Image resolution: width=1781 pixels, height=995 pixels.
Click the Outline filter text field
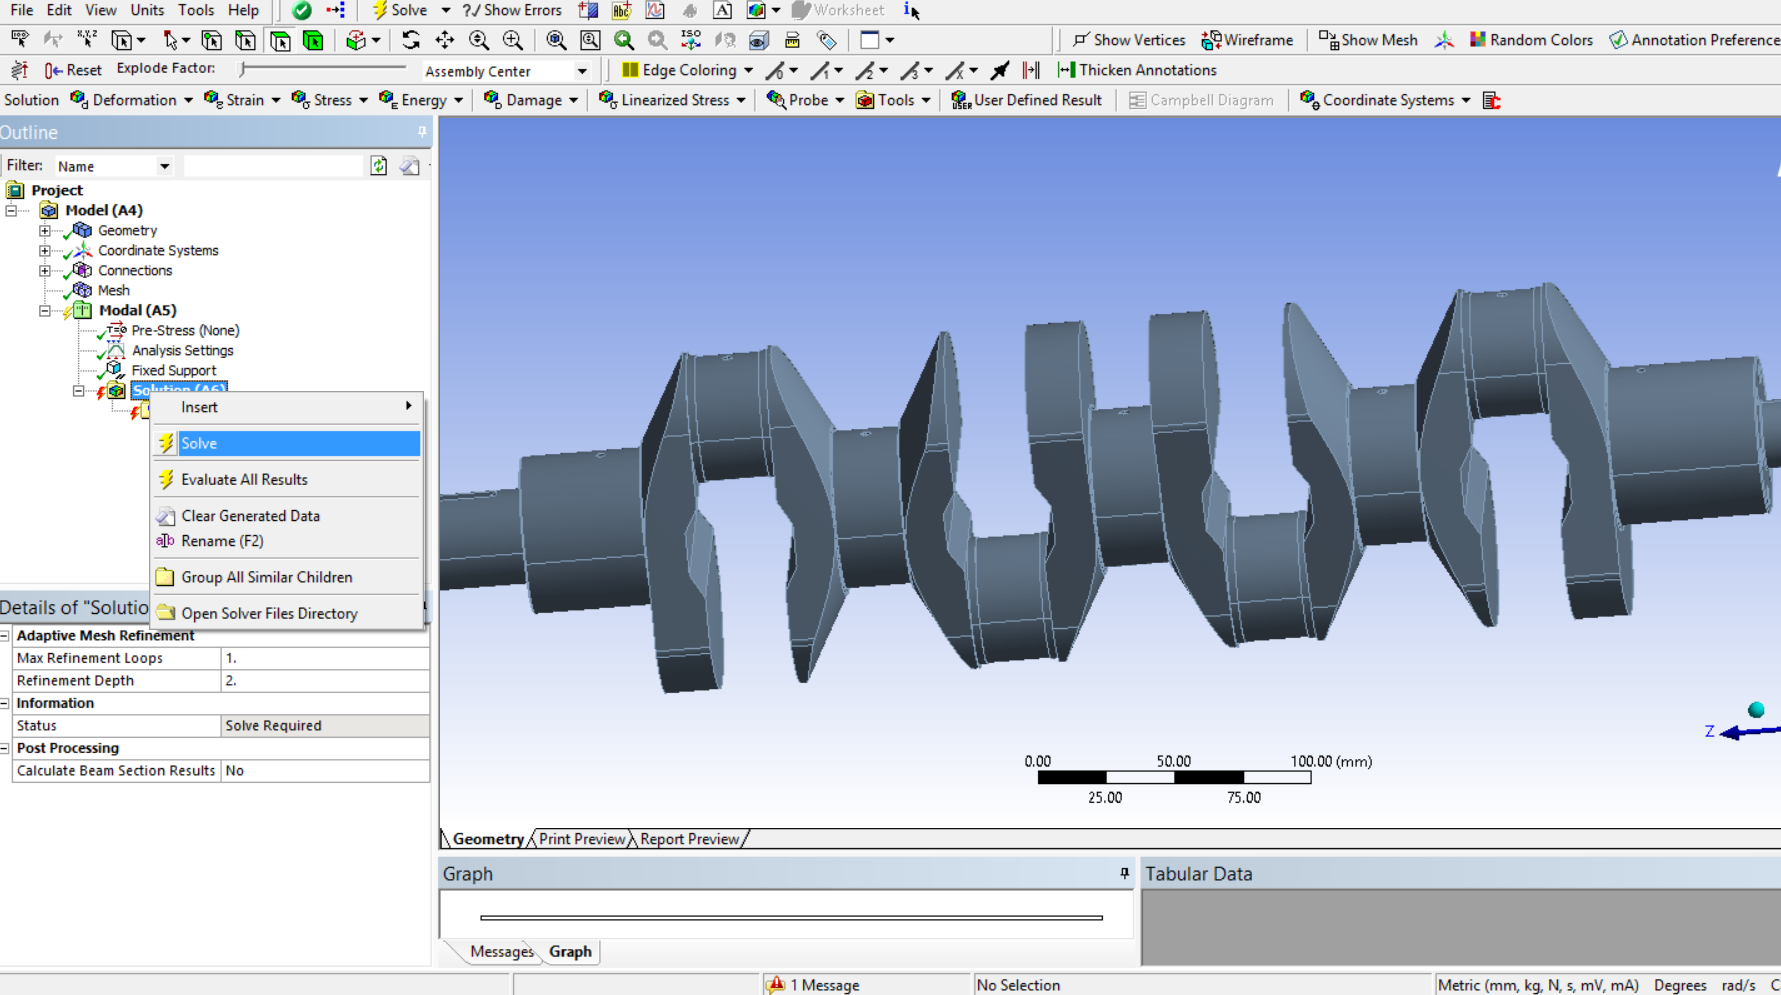(273, 166)
